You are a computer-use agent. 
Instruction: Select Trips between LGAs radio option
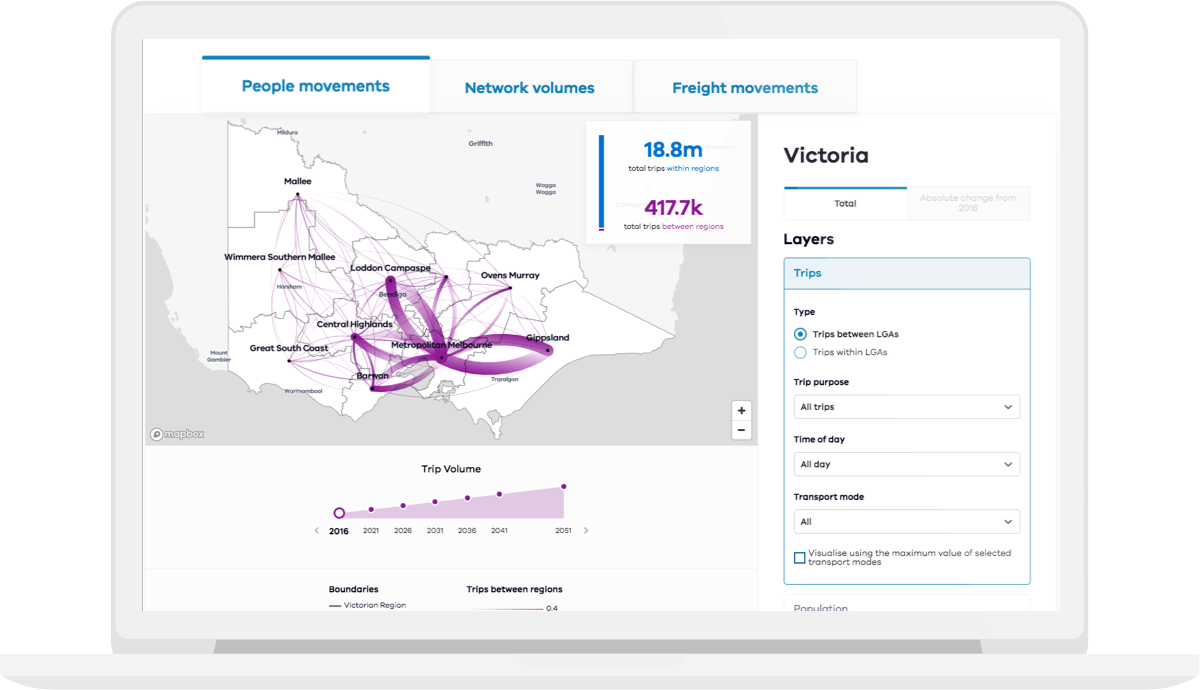tap(800, 334)
